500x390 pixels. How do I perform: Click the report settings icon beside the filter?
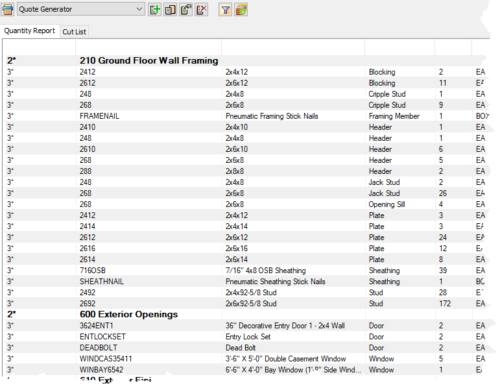click(241, 10)
